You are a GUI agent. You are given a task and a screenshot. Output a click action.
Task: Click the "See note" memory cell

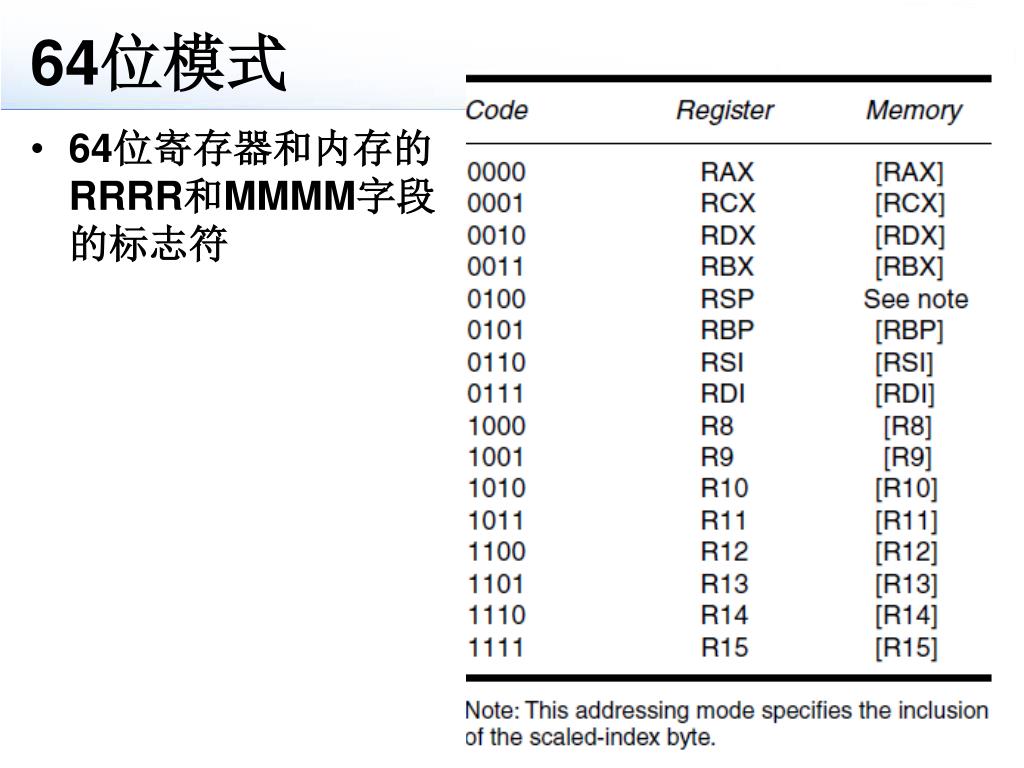point(916,299)
